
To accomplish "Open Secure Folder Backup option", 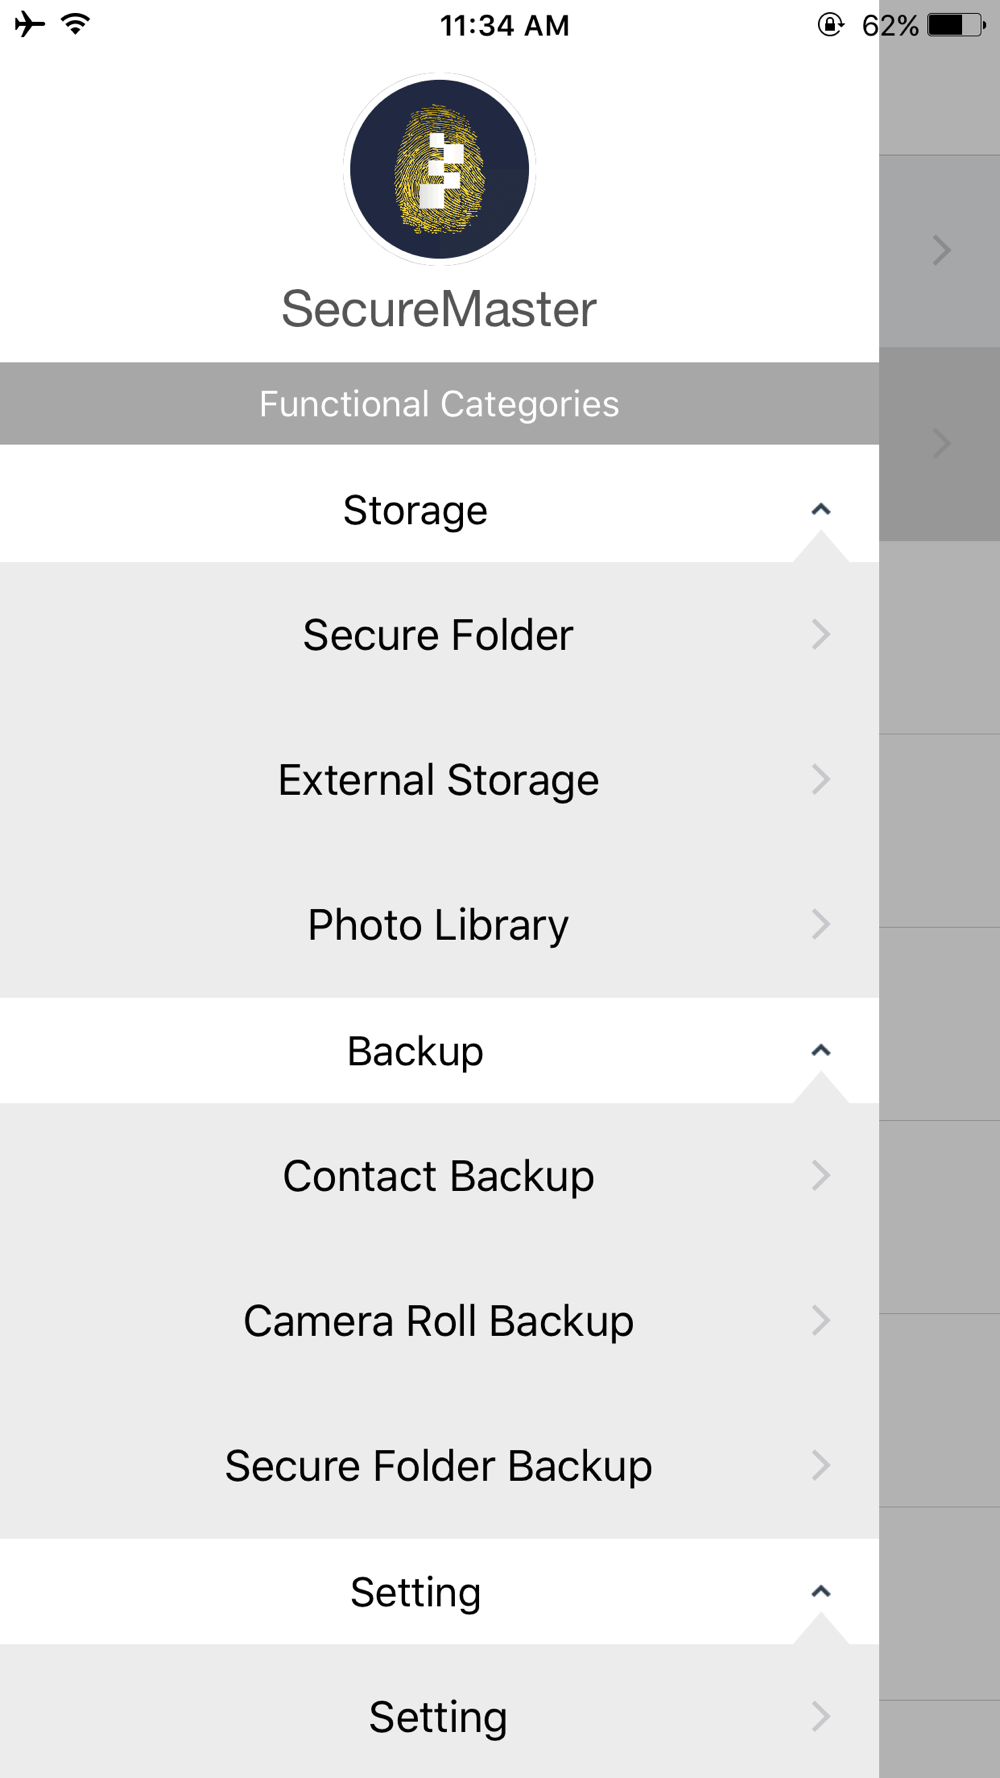I will [438, 1466].
